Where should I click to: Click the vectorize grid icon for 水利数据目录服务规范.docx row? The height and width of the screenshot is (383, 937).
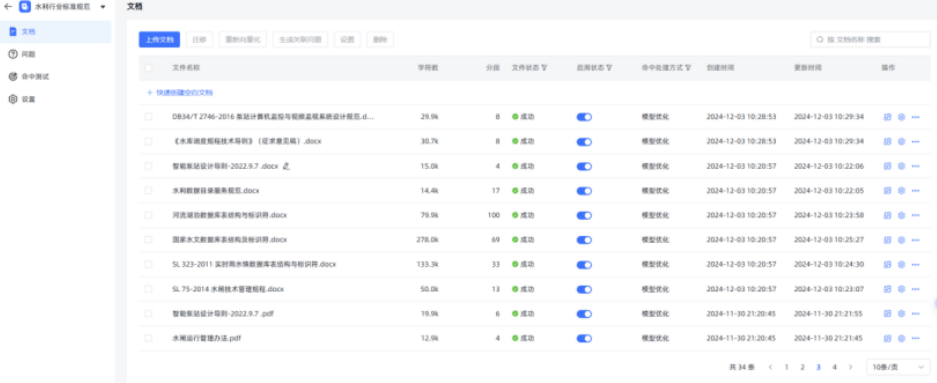888,191
